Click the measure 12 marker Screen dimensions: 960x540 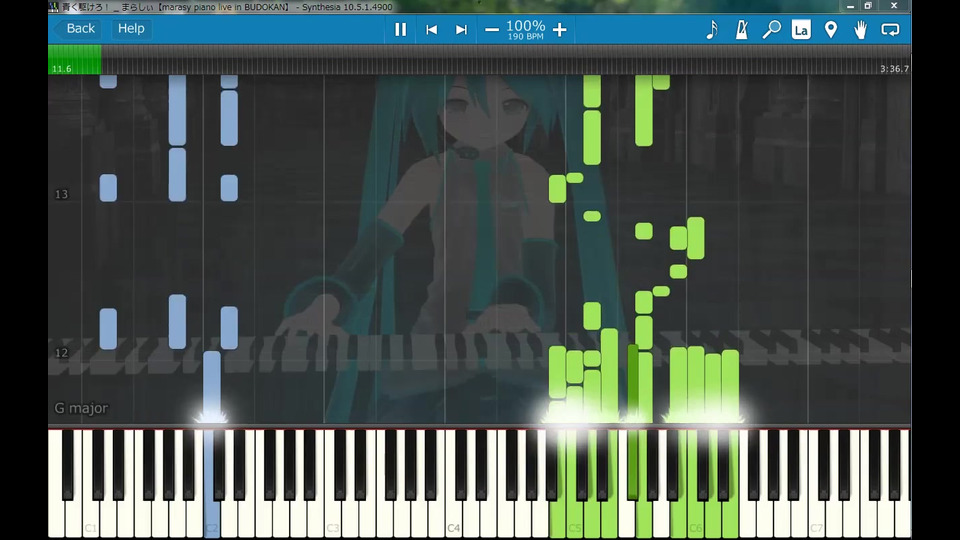(61, 353)
